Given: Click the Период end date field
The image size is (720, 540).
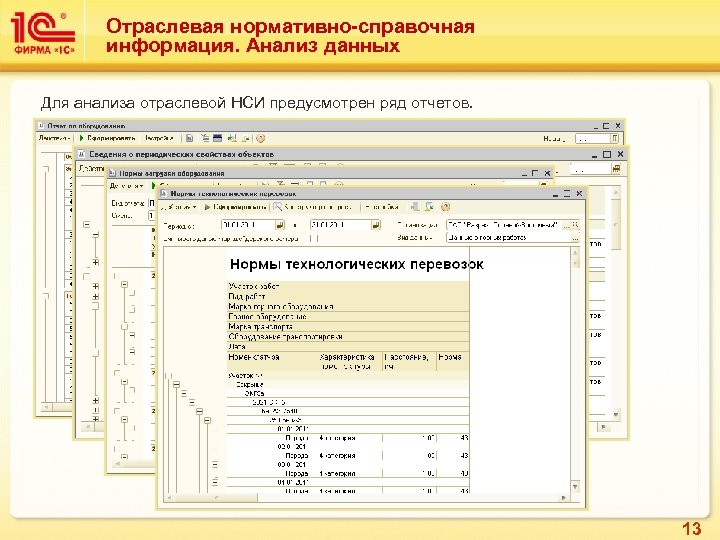Looking at the screenshot, I should click(340, 225).
